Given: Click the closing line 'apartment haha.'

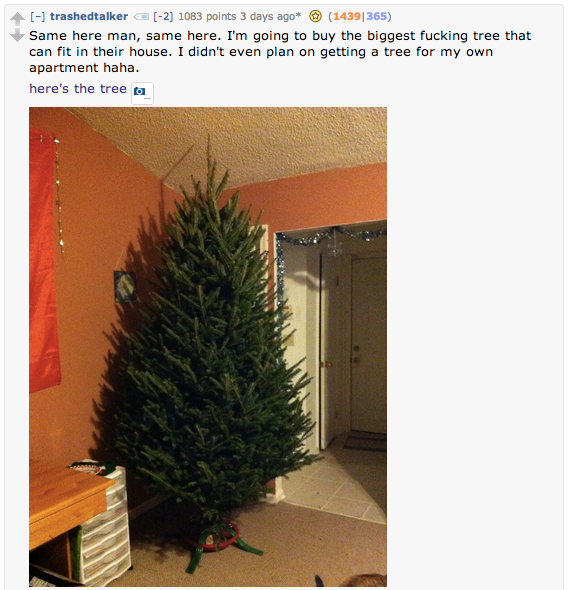Looking at the screenshot, I should [x=84, y=68].
